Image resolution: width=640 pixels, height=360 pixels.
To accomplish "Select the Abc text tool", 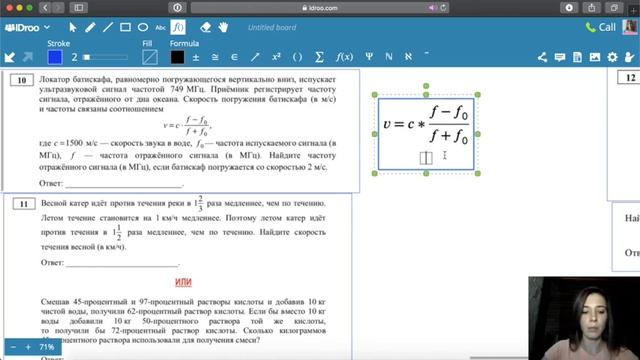I will [x=160, y=28].
